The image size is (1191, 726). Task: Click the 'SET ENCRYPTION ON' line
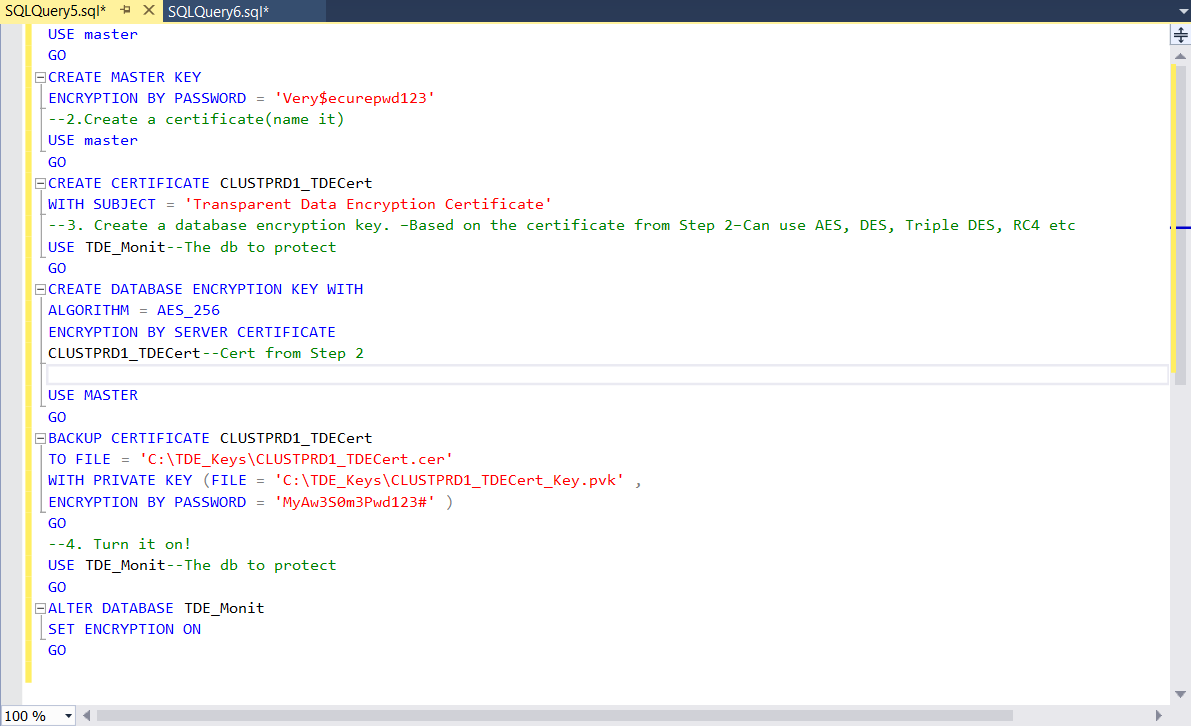[125, 630]
